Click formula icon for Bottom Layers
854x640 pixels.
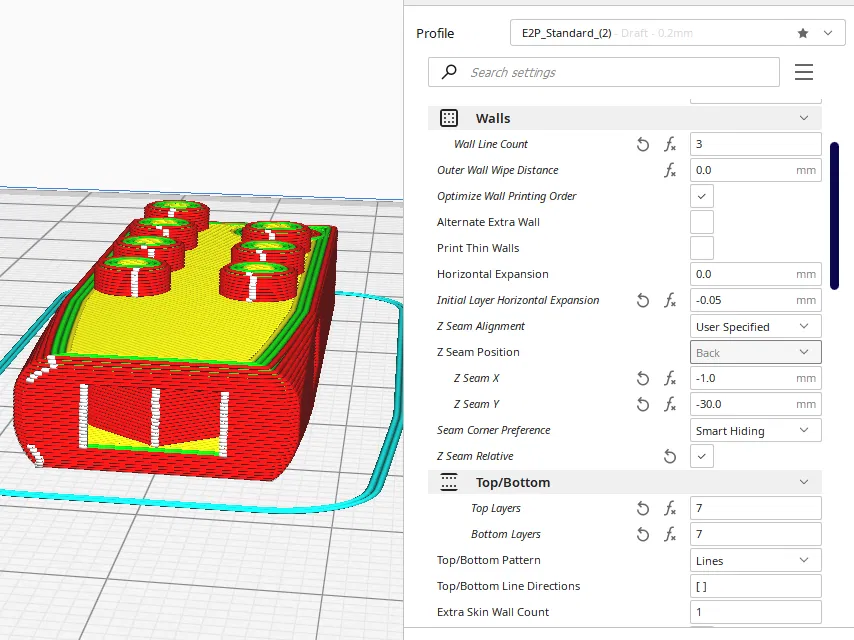pyautogui.click(x=670, y=534)
